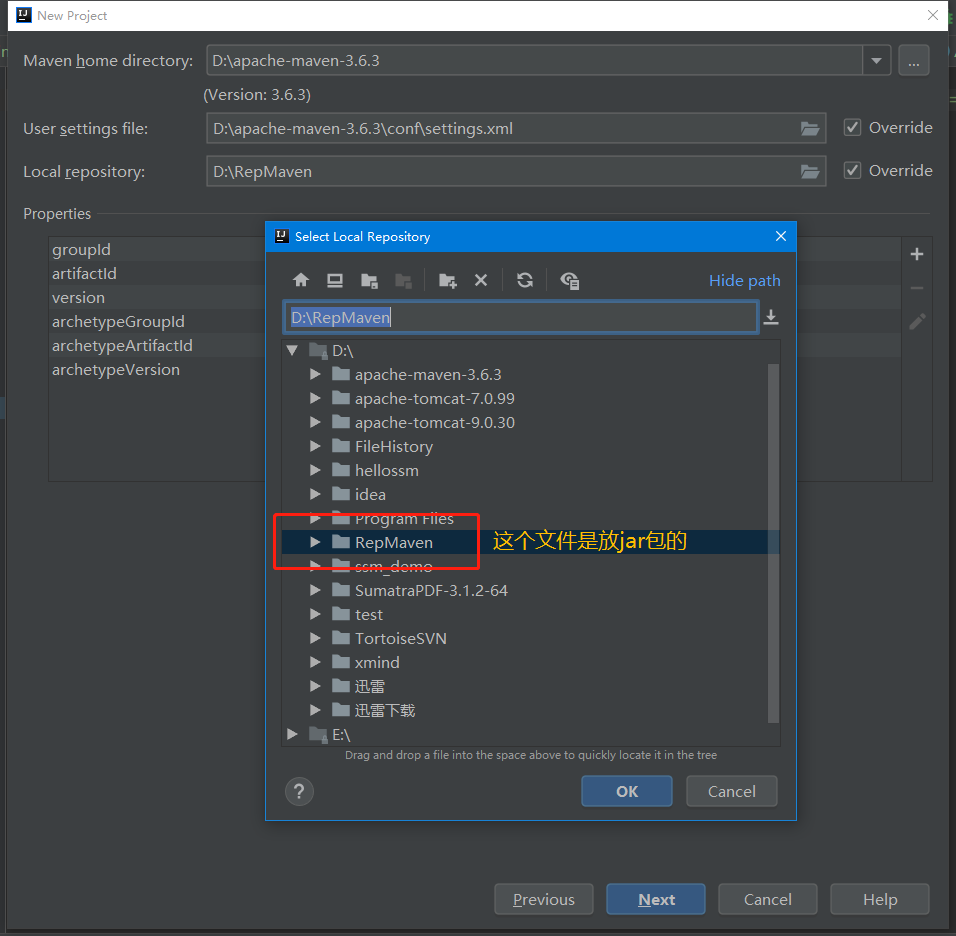Click the Desktop directory icon
The image size is (956, 936).
coord(335,280)
